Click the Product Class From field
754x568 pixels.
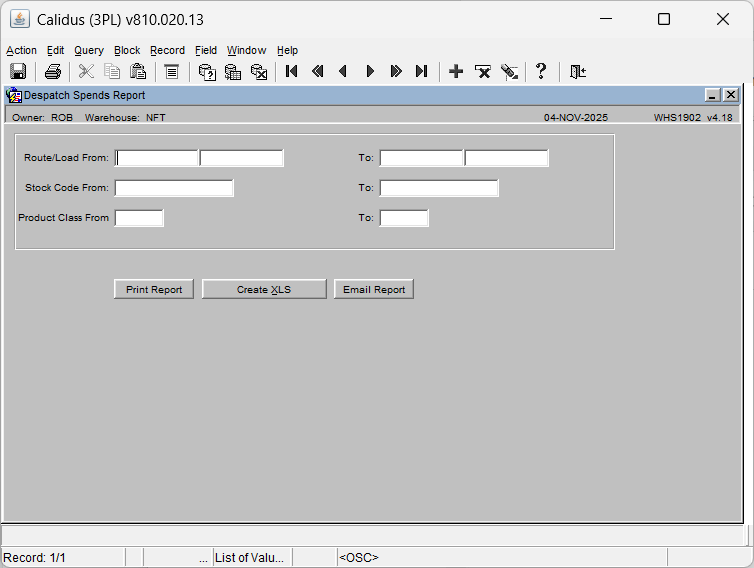[x=139, y=218]
